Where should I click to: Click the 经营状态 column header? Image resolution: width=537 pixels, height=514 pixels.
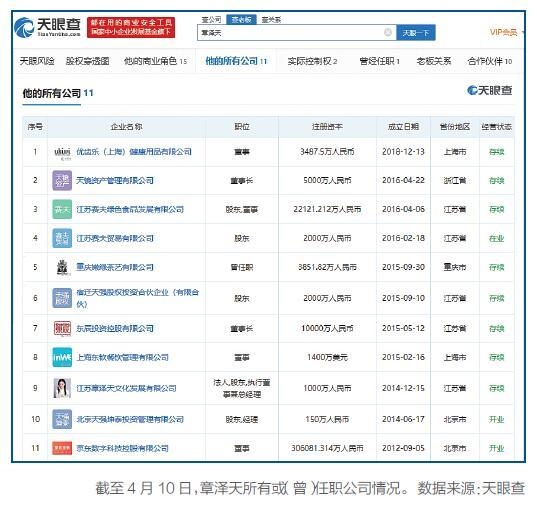[497, 127]
